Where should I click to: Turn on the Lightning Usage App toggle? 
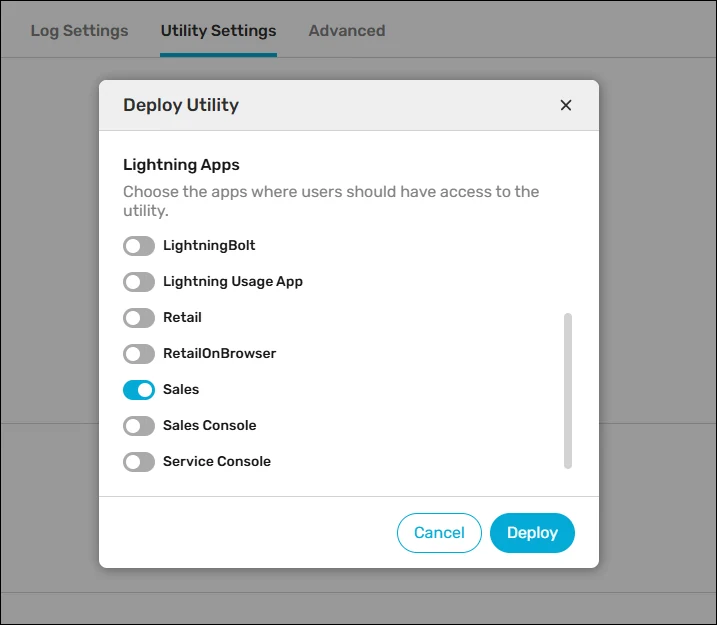[139, 282]
